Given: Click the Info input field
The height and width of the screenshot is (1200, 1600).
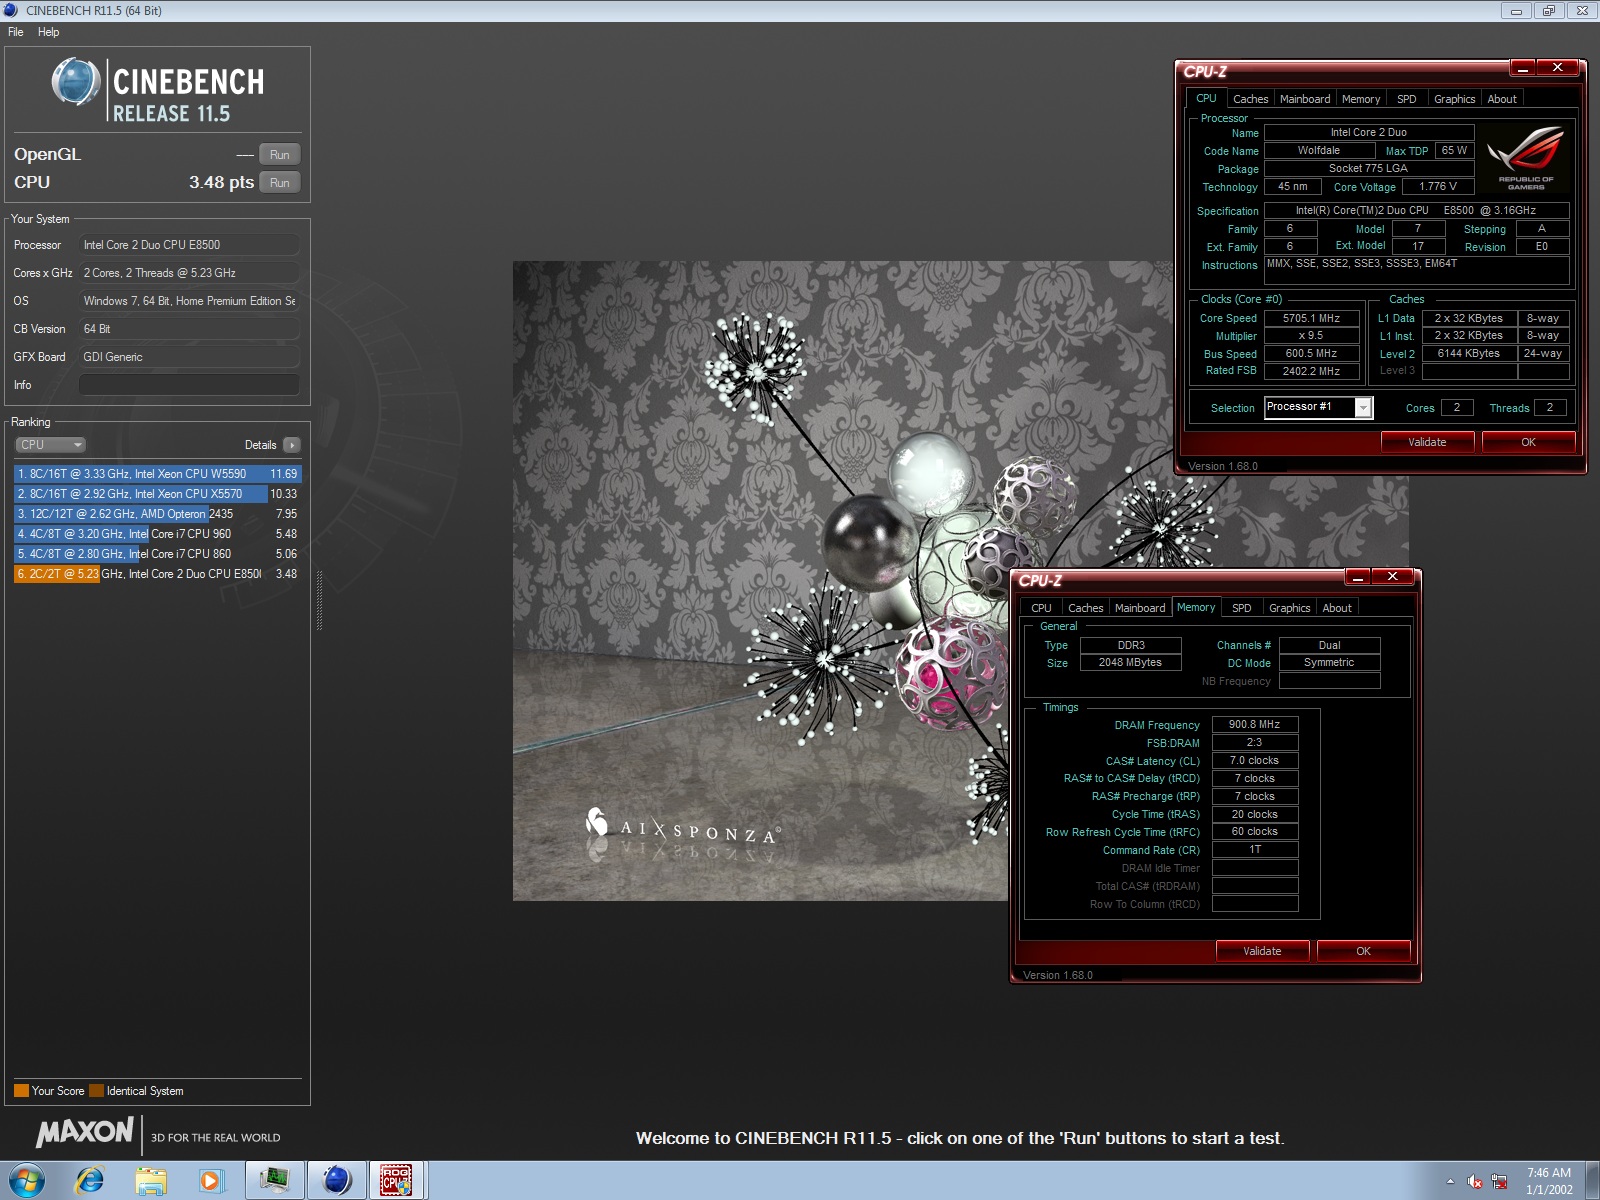Looking at the screenshot, I should (x=189, y=385).
